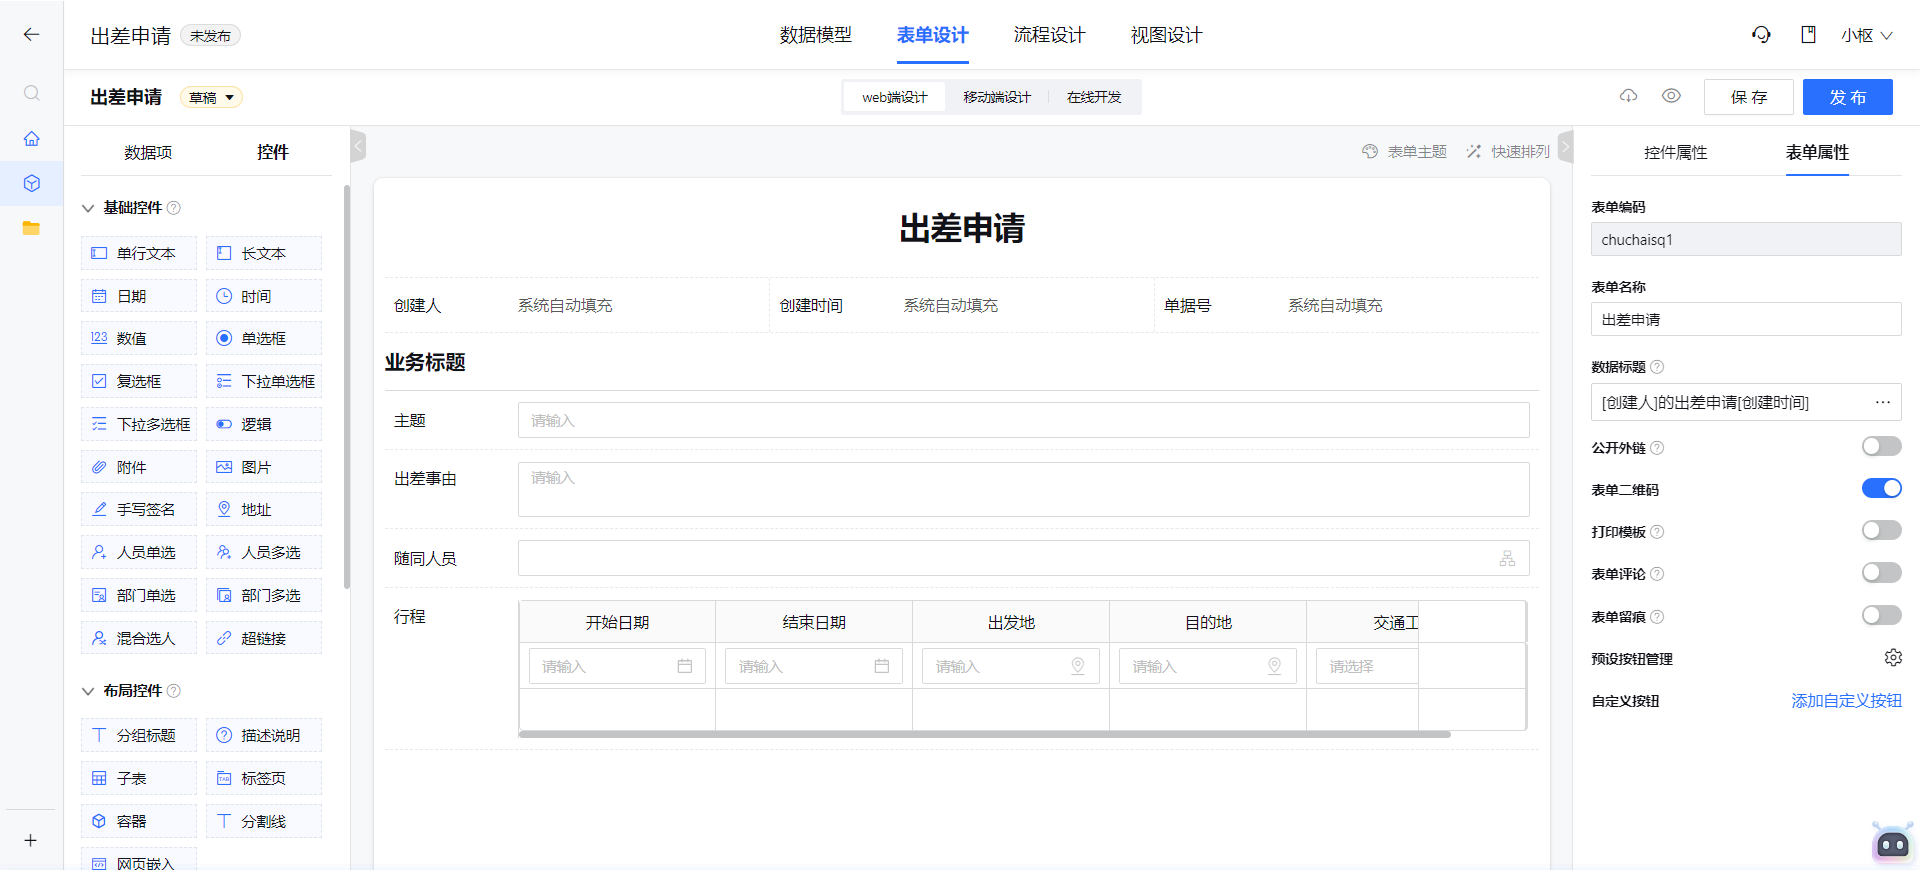Add the 地址 control
Viewport: 1920px width, 870px height.
click(x=264, y=509)
